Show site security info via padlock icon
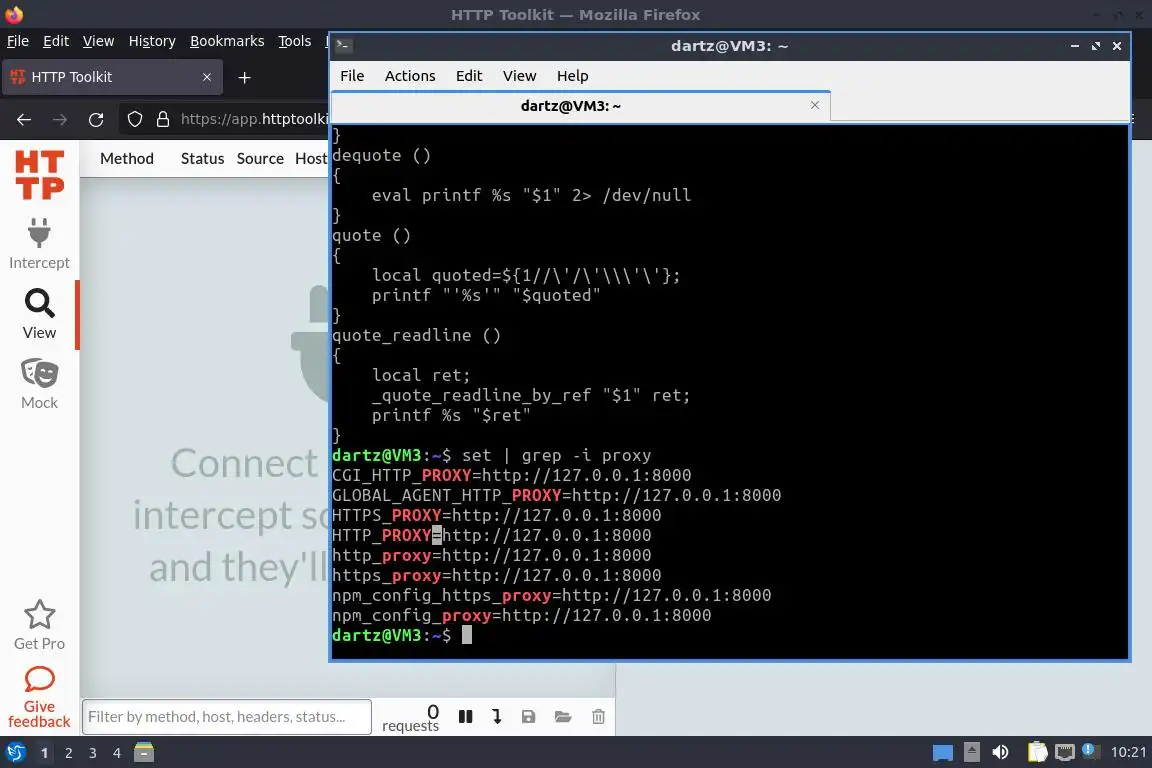 163,120
